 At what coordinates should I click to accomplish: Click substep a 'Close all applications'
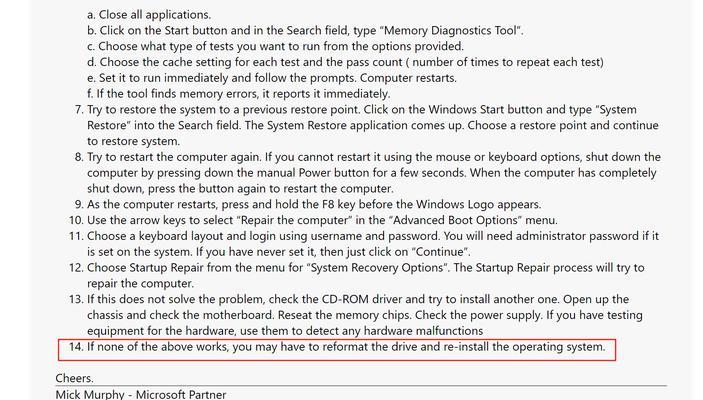coord(149,15)
